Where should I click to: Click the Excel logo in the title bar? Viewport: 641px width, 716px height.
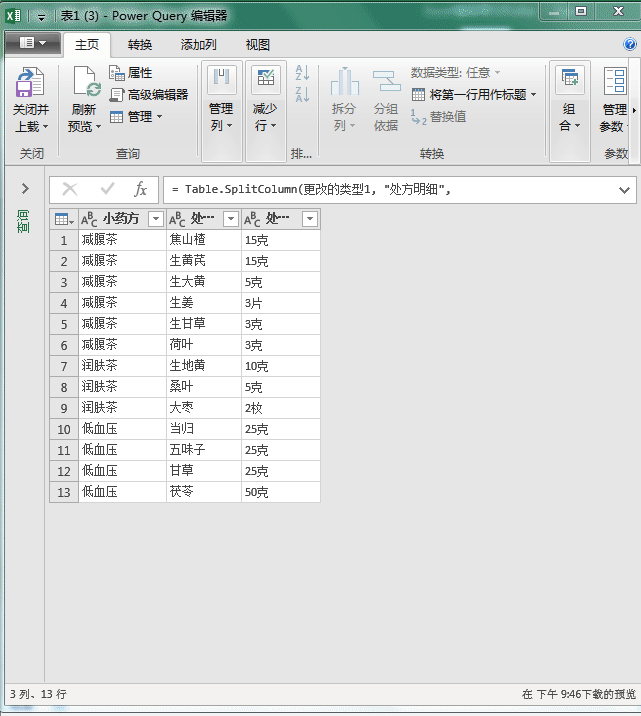[x=13, y=16]
